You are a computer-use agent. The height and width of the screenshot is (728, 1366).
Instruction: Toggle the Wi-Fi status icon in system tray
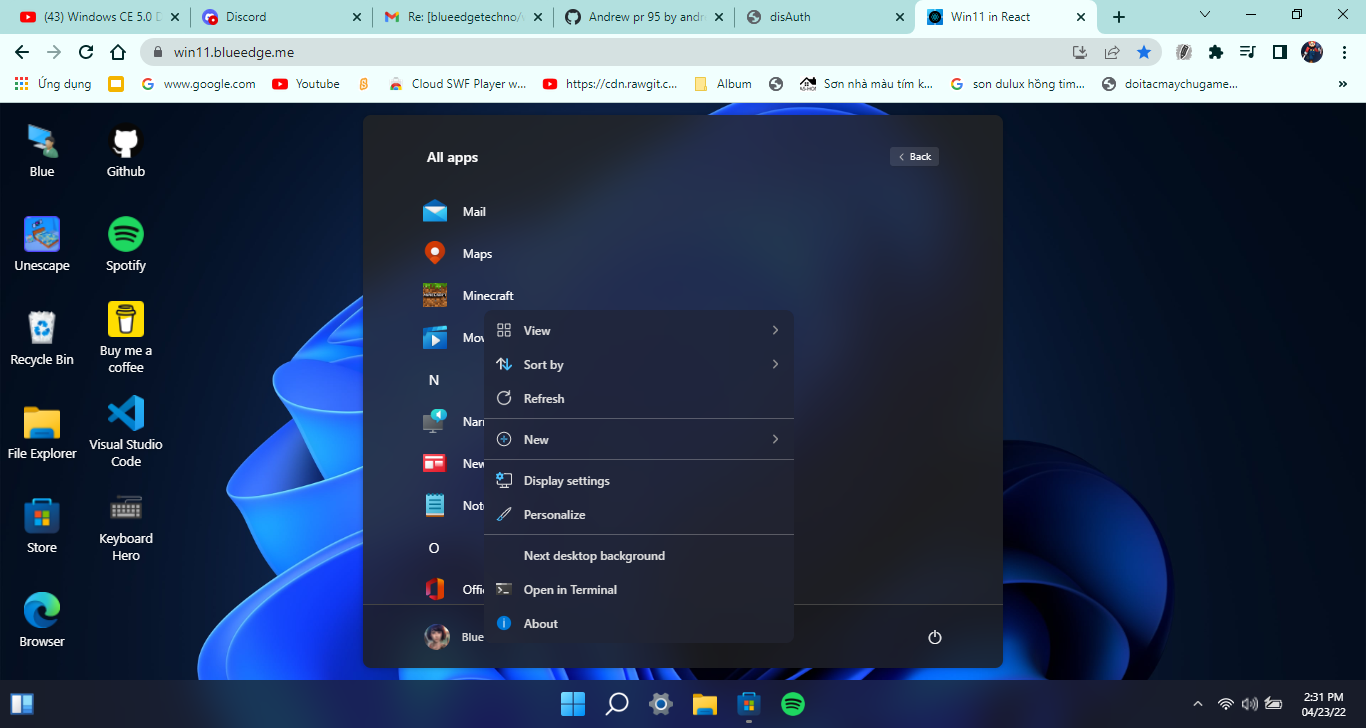coord(1224,704)
